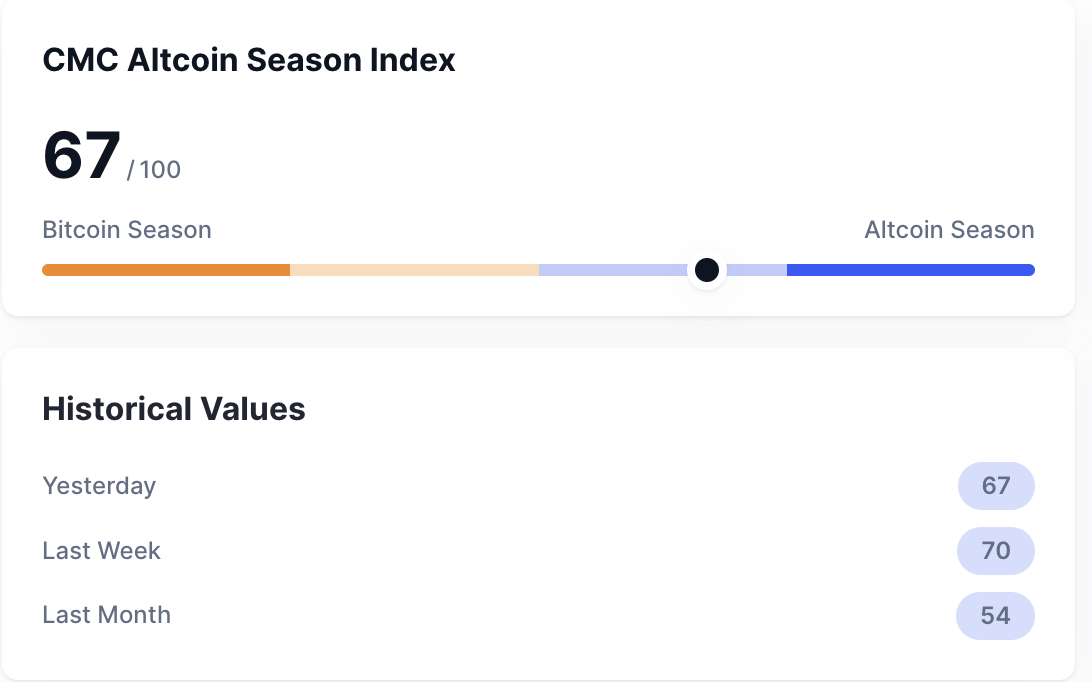Click the Yesterday value badge showing 67
Image resolution: width=1092 pixels, height=682 pixels.
[x=996, y=486]
